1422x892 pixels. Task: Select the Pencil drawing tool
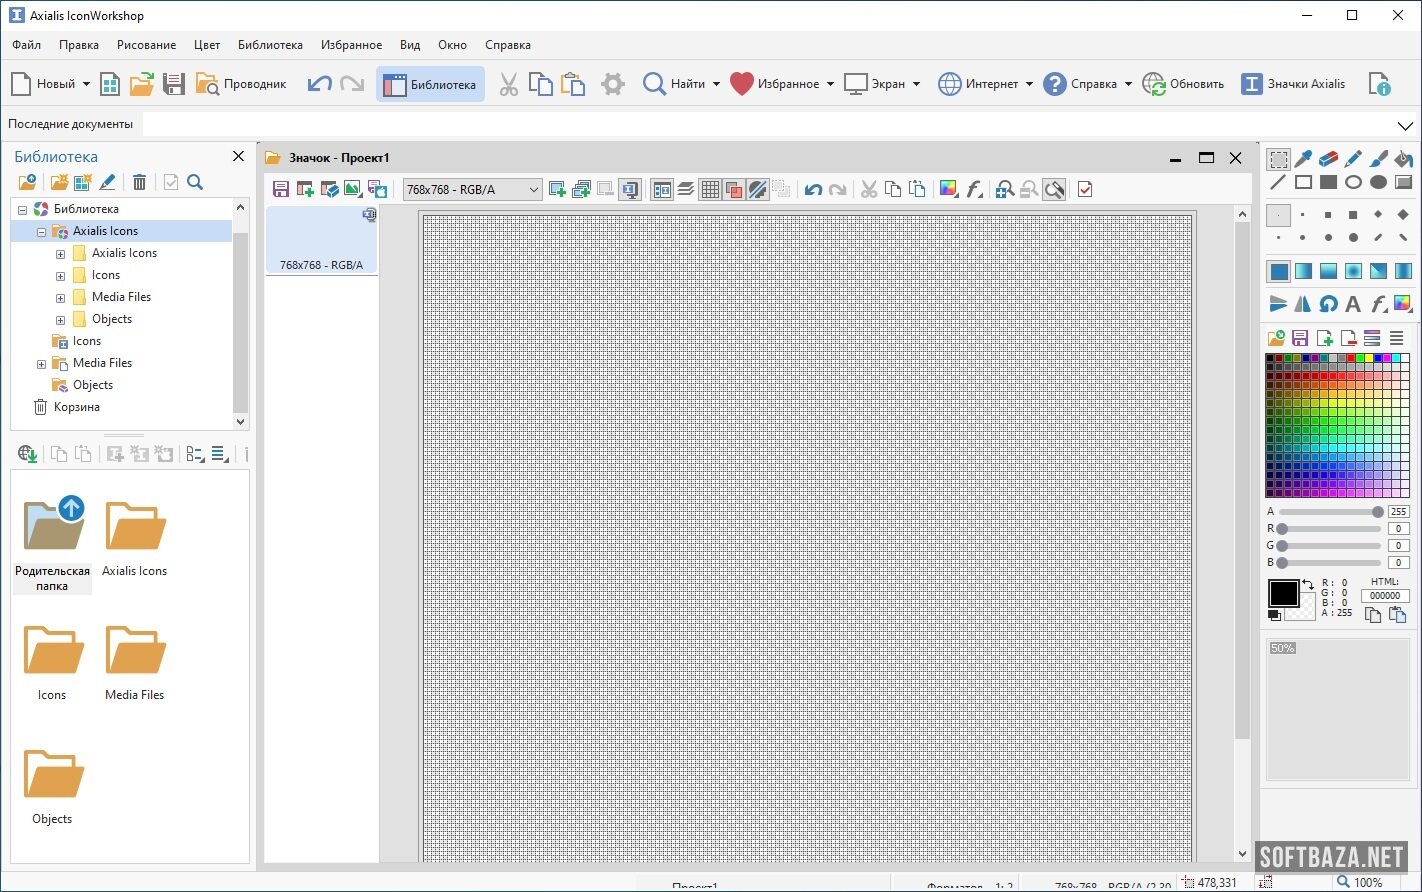coord(1353,159)
